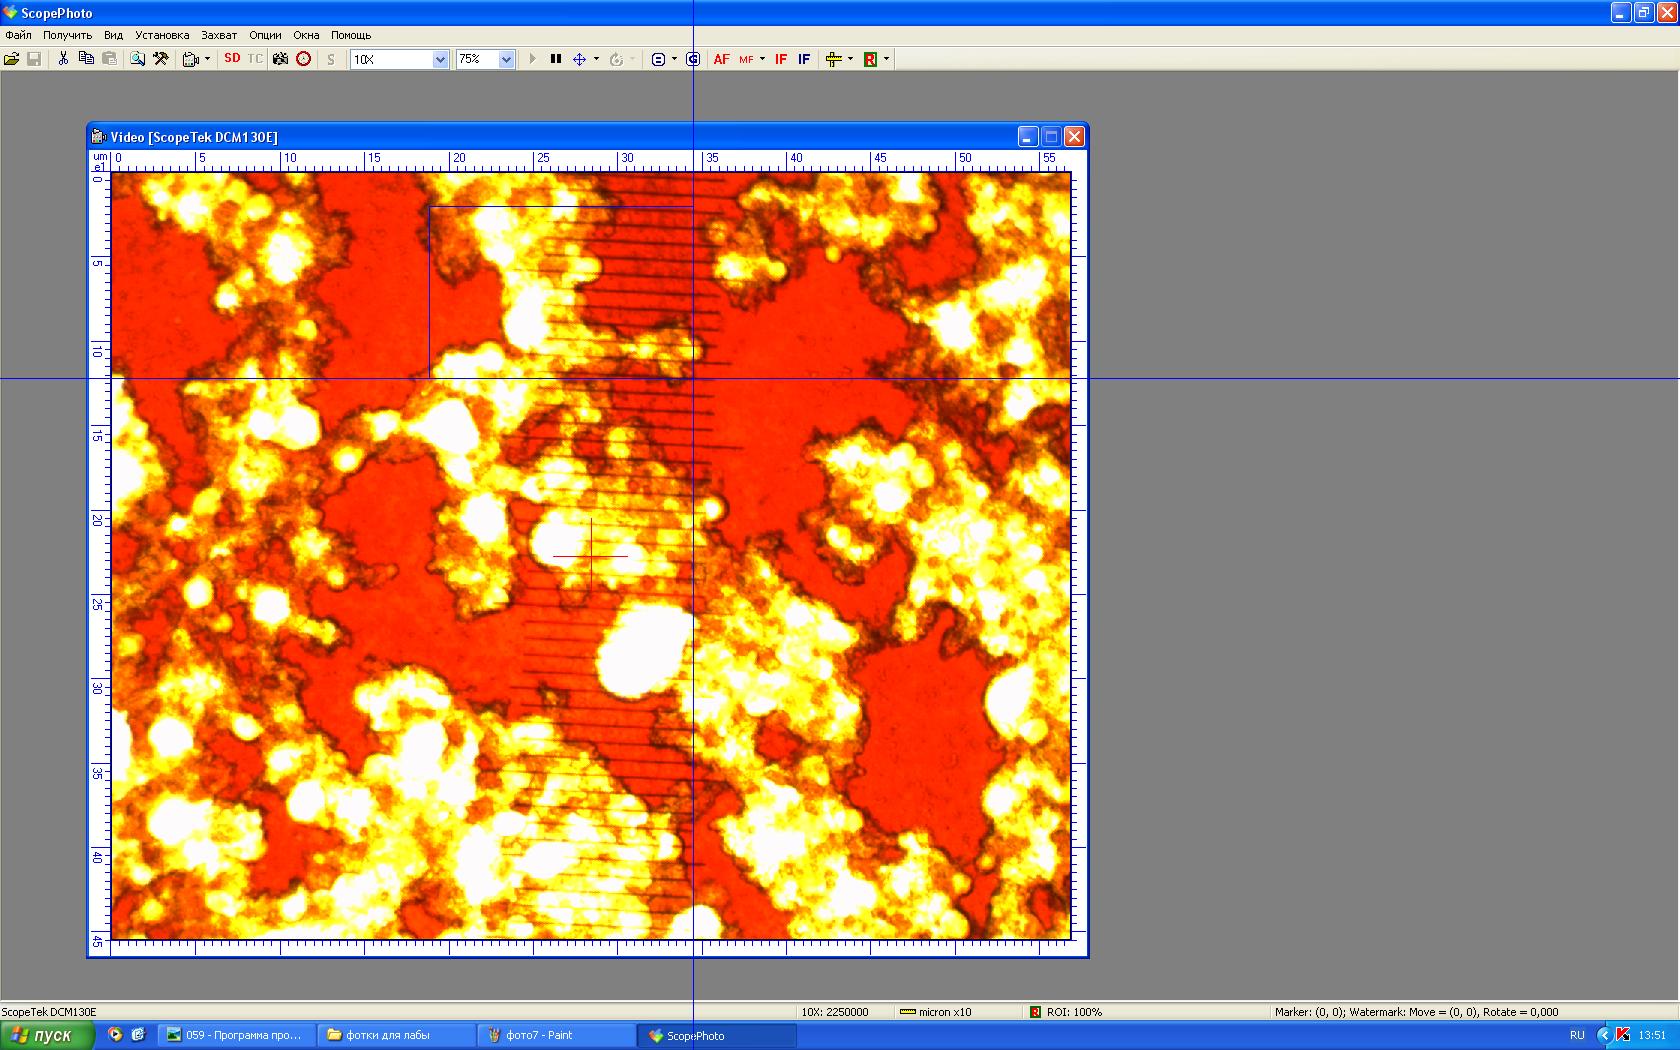
Task: Click the Paste clipboard icon
Action: click(109, 59)
